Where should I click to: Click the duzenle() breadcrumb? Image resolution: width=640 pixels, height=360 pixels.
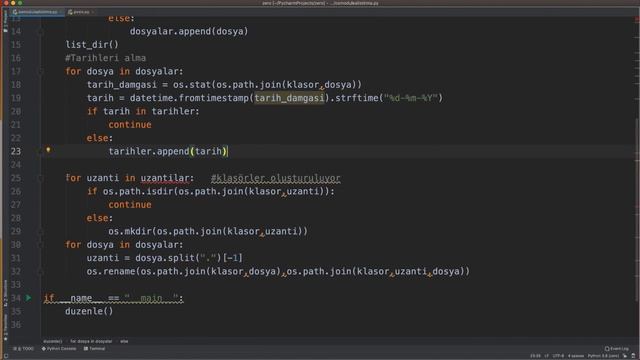click(53, 341)
